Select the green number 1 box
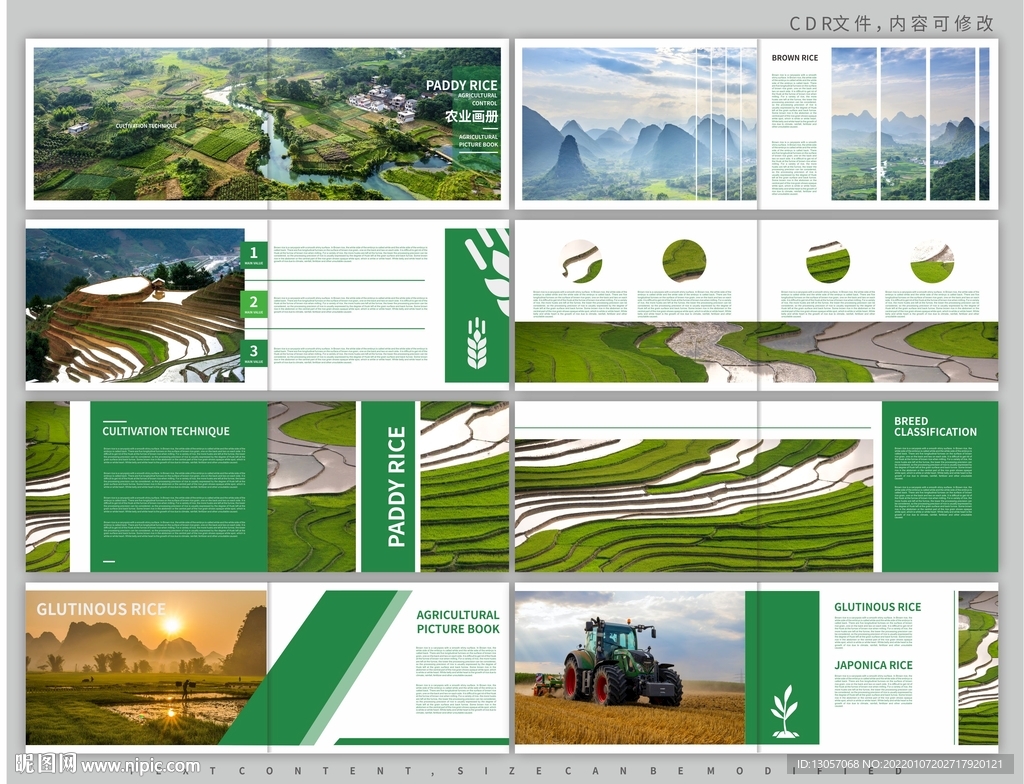 (253, 255)
